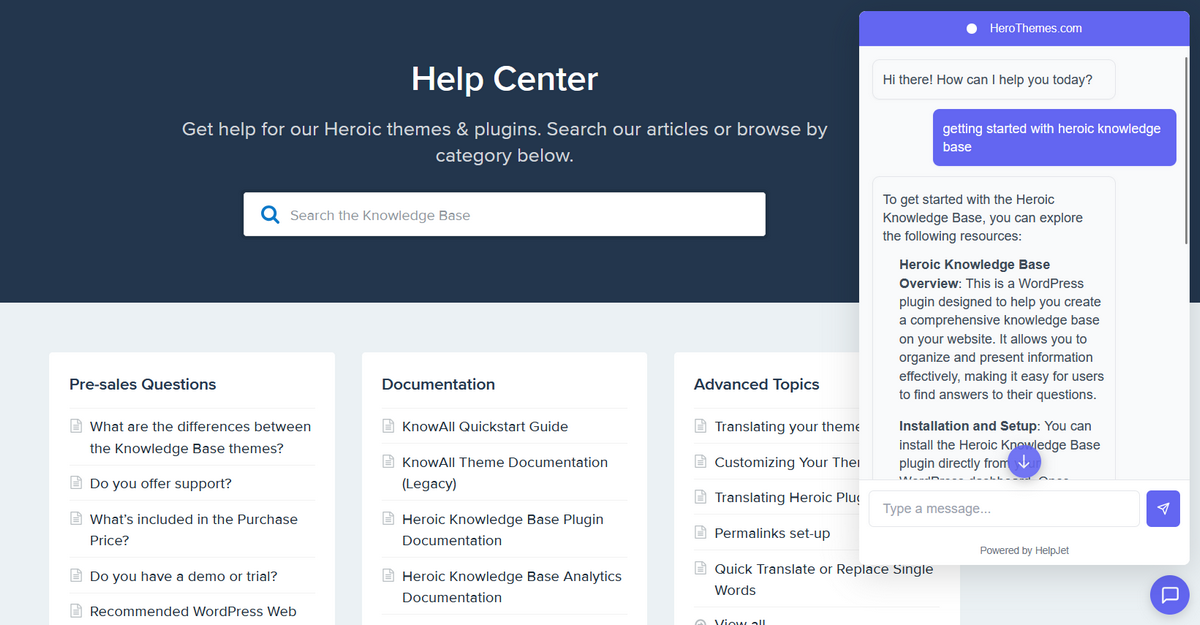
Task: Click the HeroThemes.com chat header
Action: (x=1024, y=28)
